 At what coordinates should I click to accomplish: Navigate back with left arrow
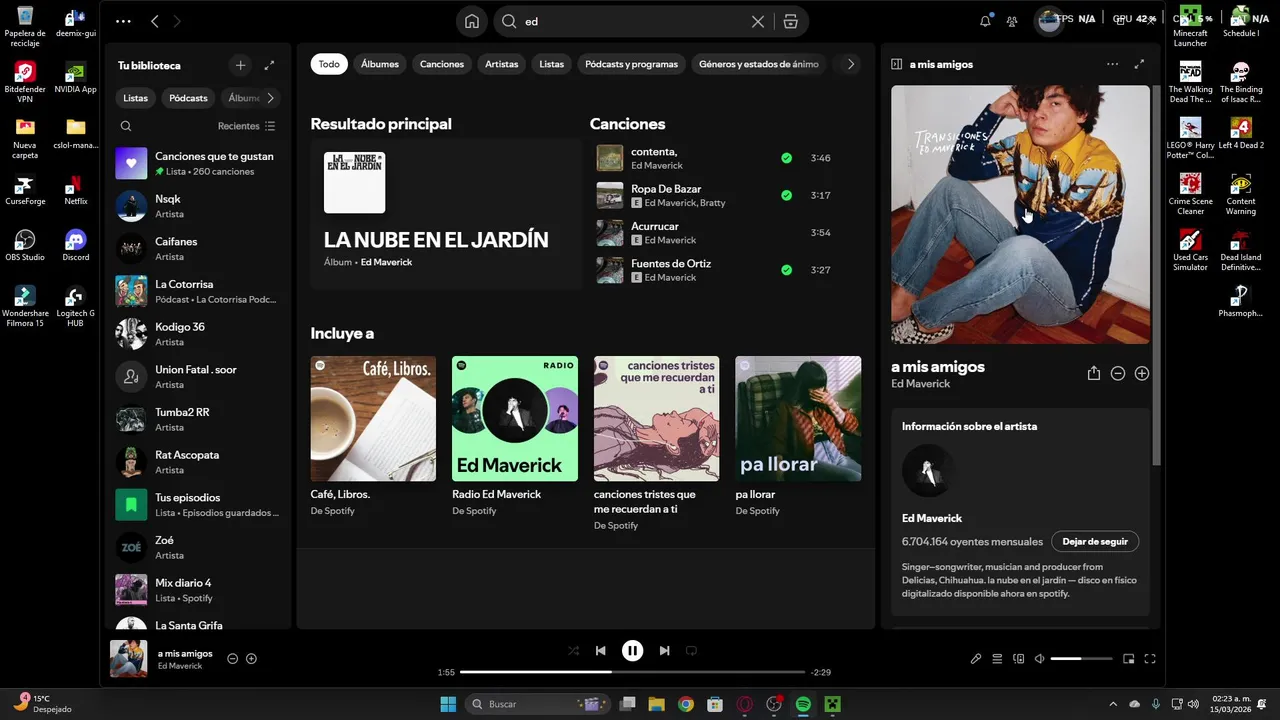[x=154, y=21]
